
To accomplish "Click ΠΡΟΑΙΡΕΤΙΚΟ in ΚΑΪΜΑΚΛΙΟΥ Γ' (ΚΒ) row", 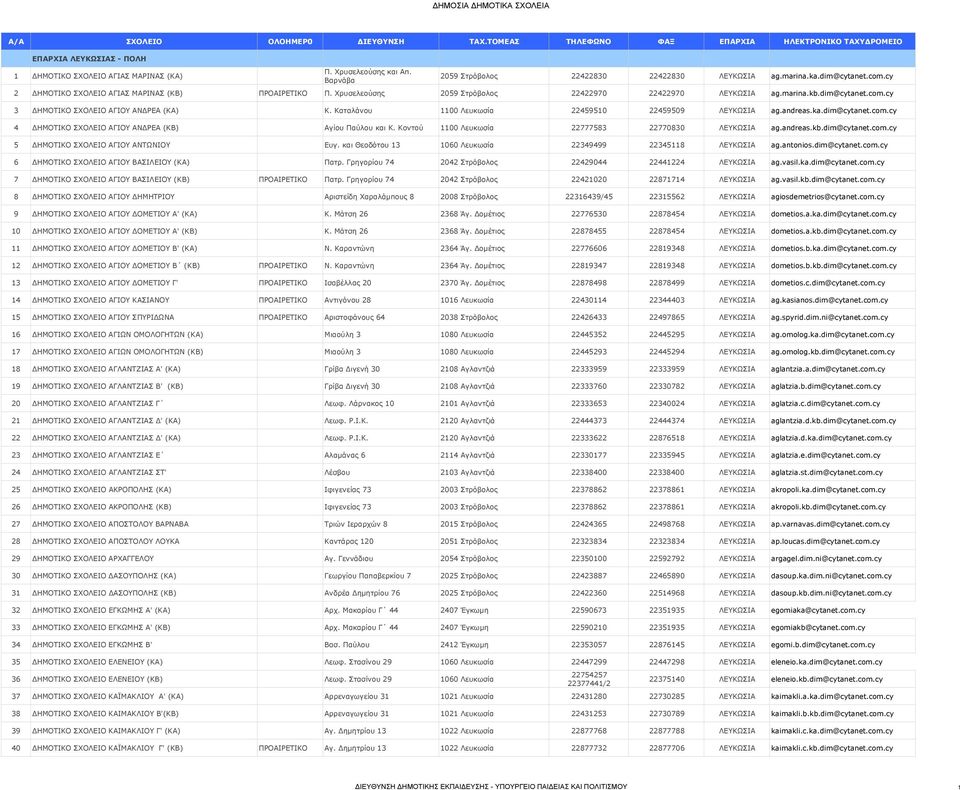I will [x=283, y=748].
